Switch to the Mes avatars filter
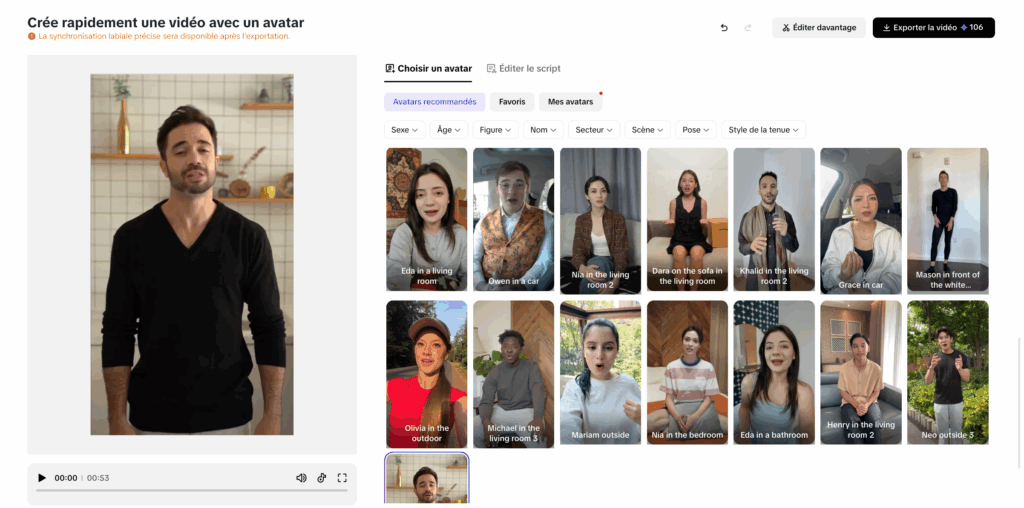The image size is (1024, 508). 570,102
